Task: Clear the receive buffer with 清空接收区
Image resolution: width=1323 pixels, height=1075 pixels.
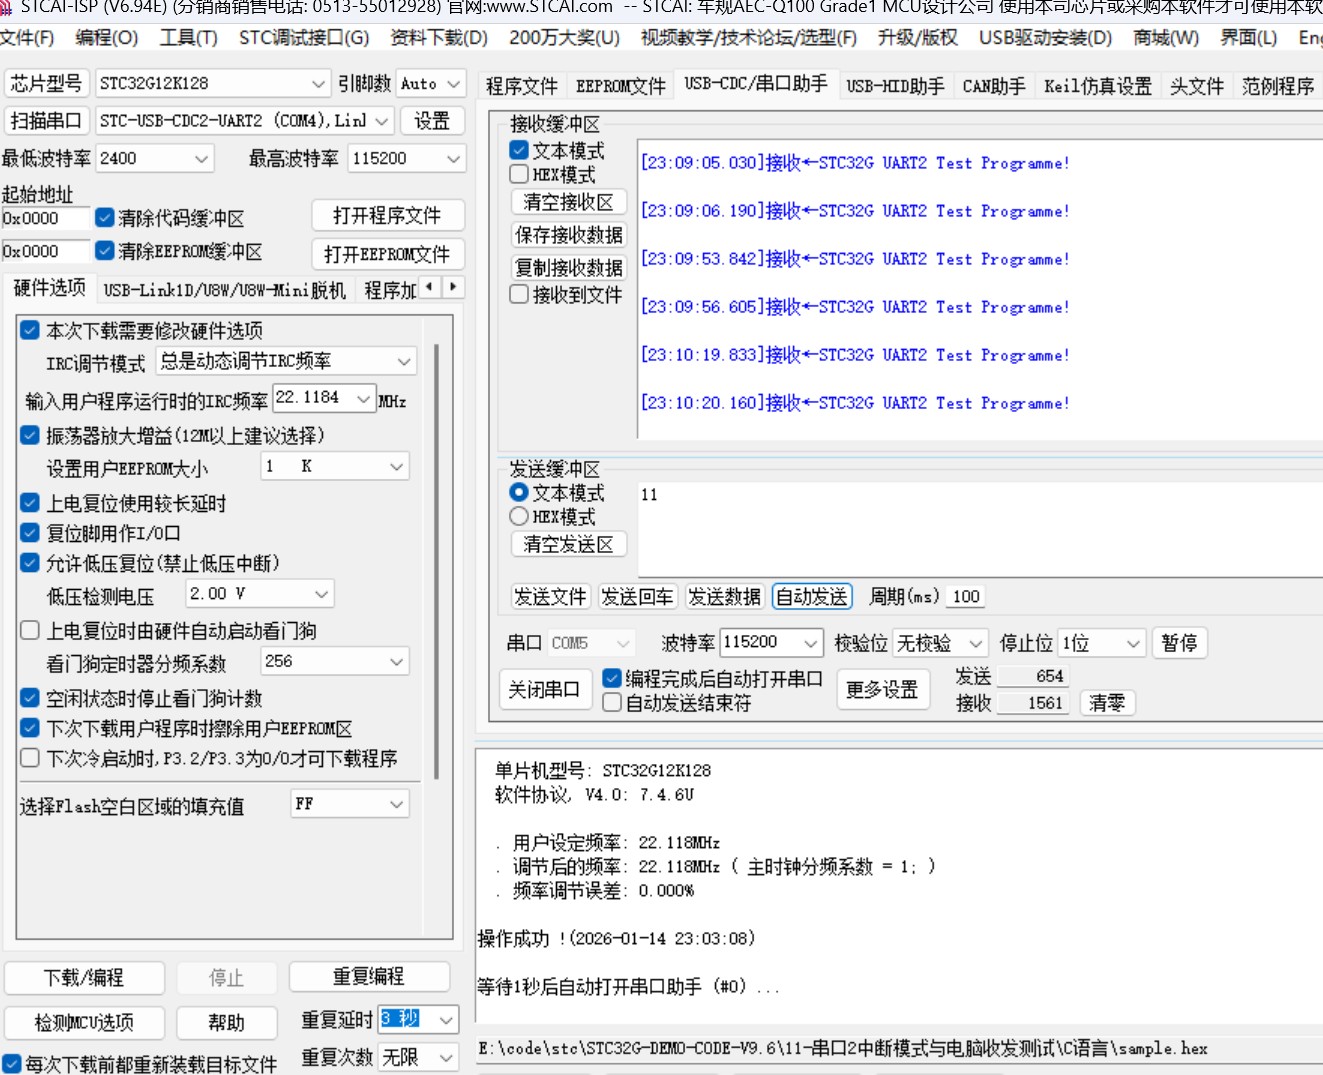Action: click(x=567, y=201)
